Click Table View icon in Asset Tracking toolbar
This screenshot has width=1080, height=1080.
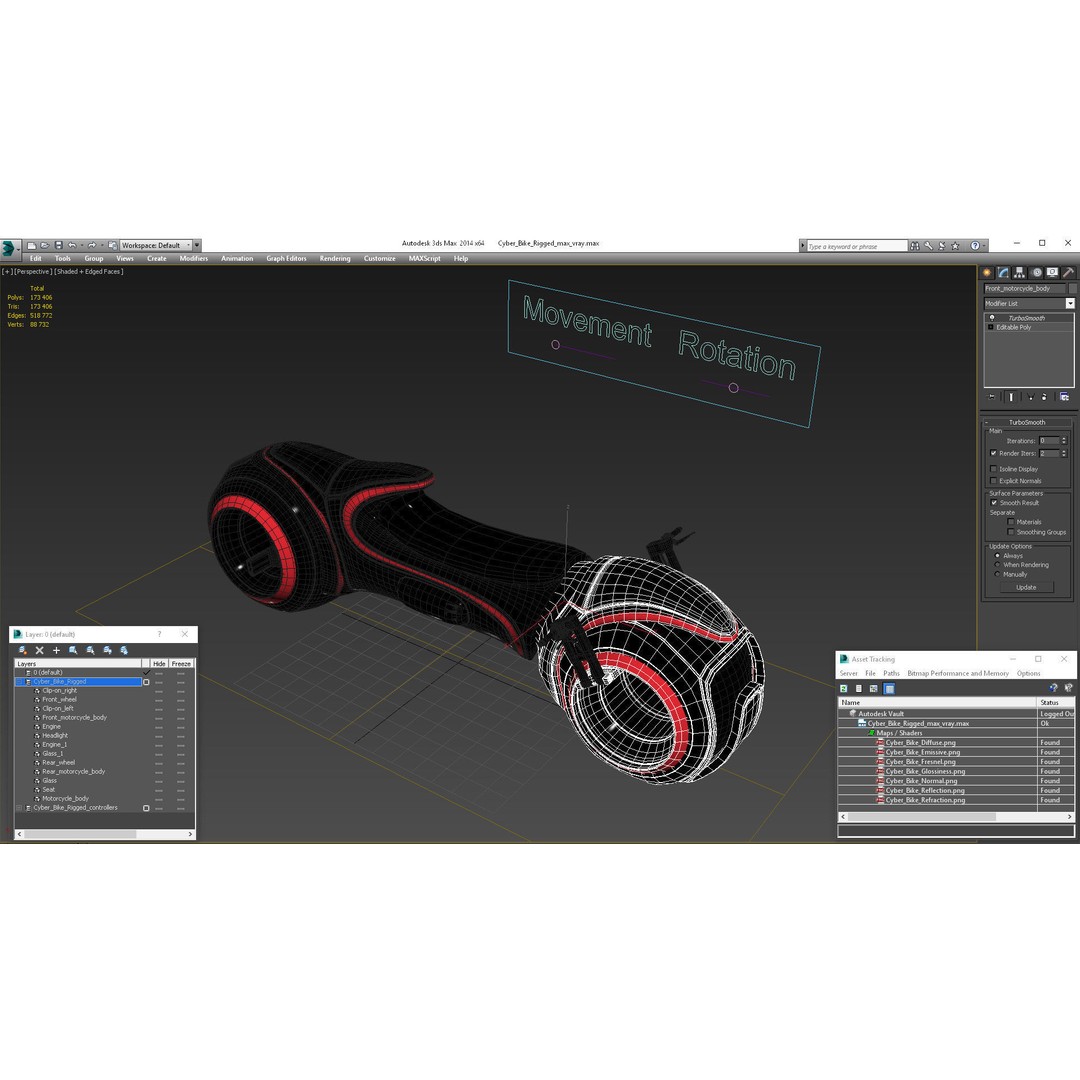tap(889, 688)
